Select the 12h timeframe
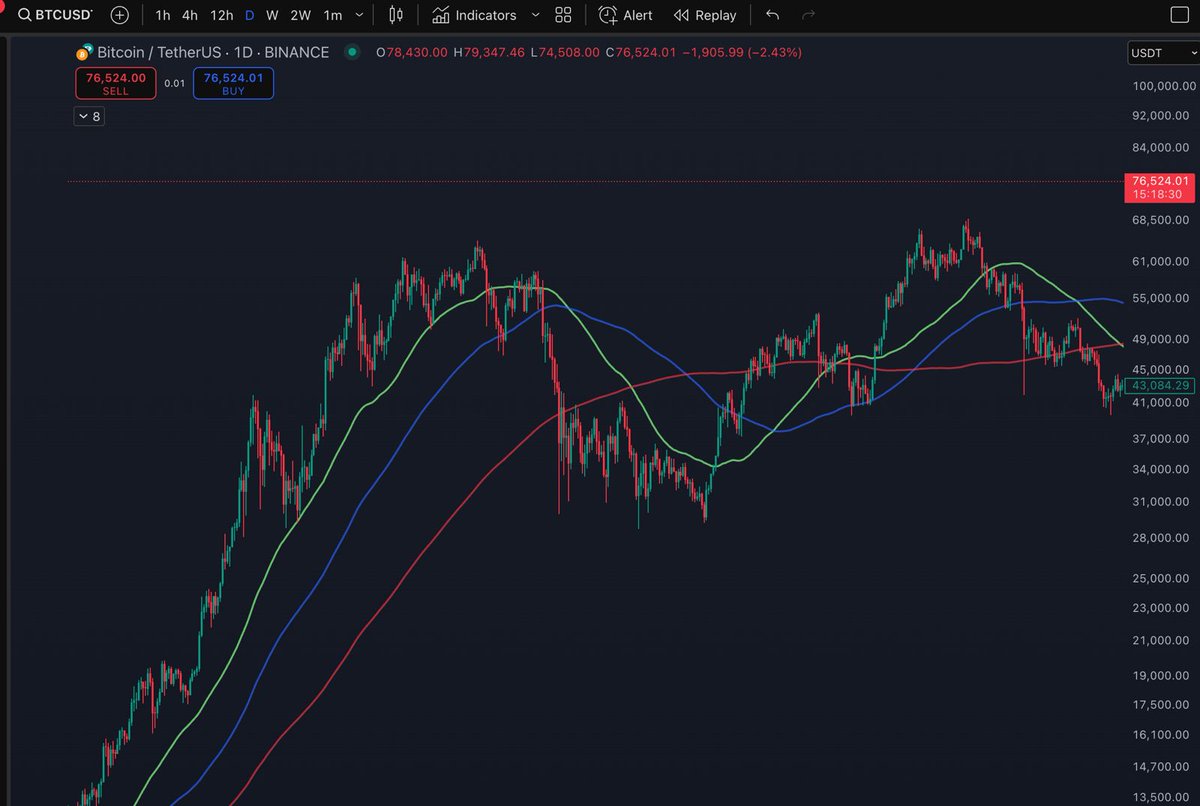The width and height of the screenshot is (1200, 806). pyautogui.click(x=222, y=15)
